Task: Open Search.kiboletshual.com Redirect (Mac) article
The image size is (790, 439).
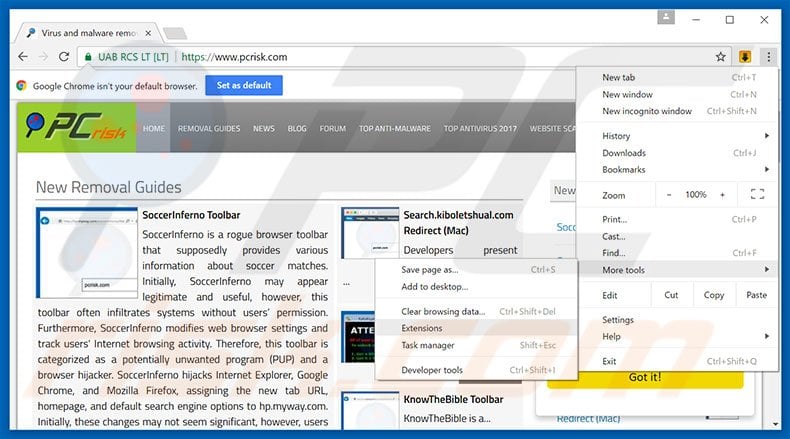Action: coord(458,222)
